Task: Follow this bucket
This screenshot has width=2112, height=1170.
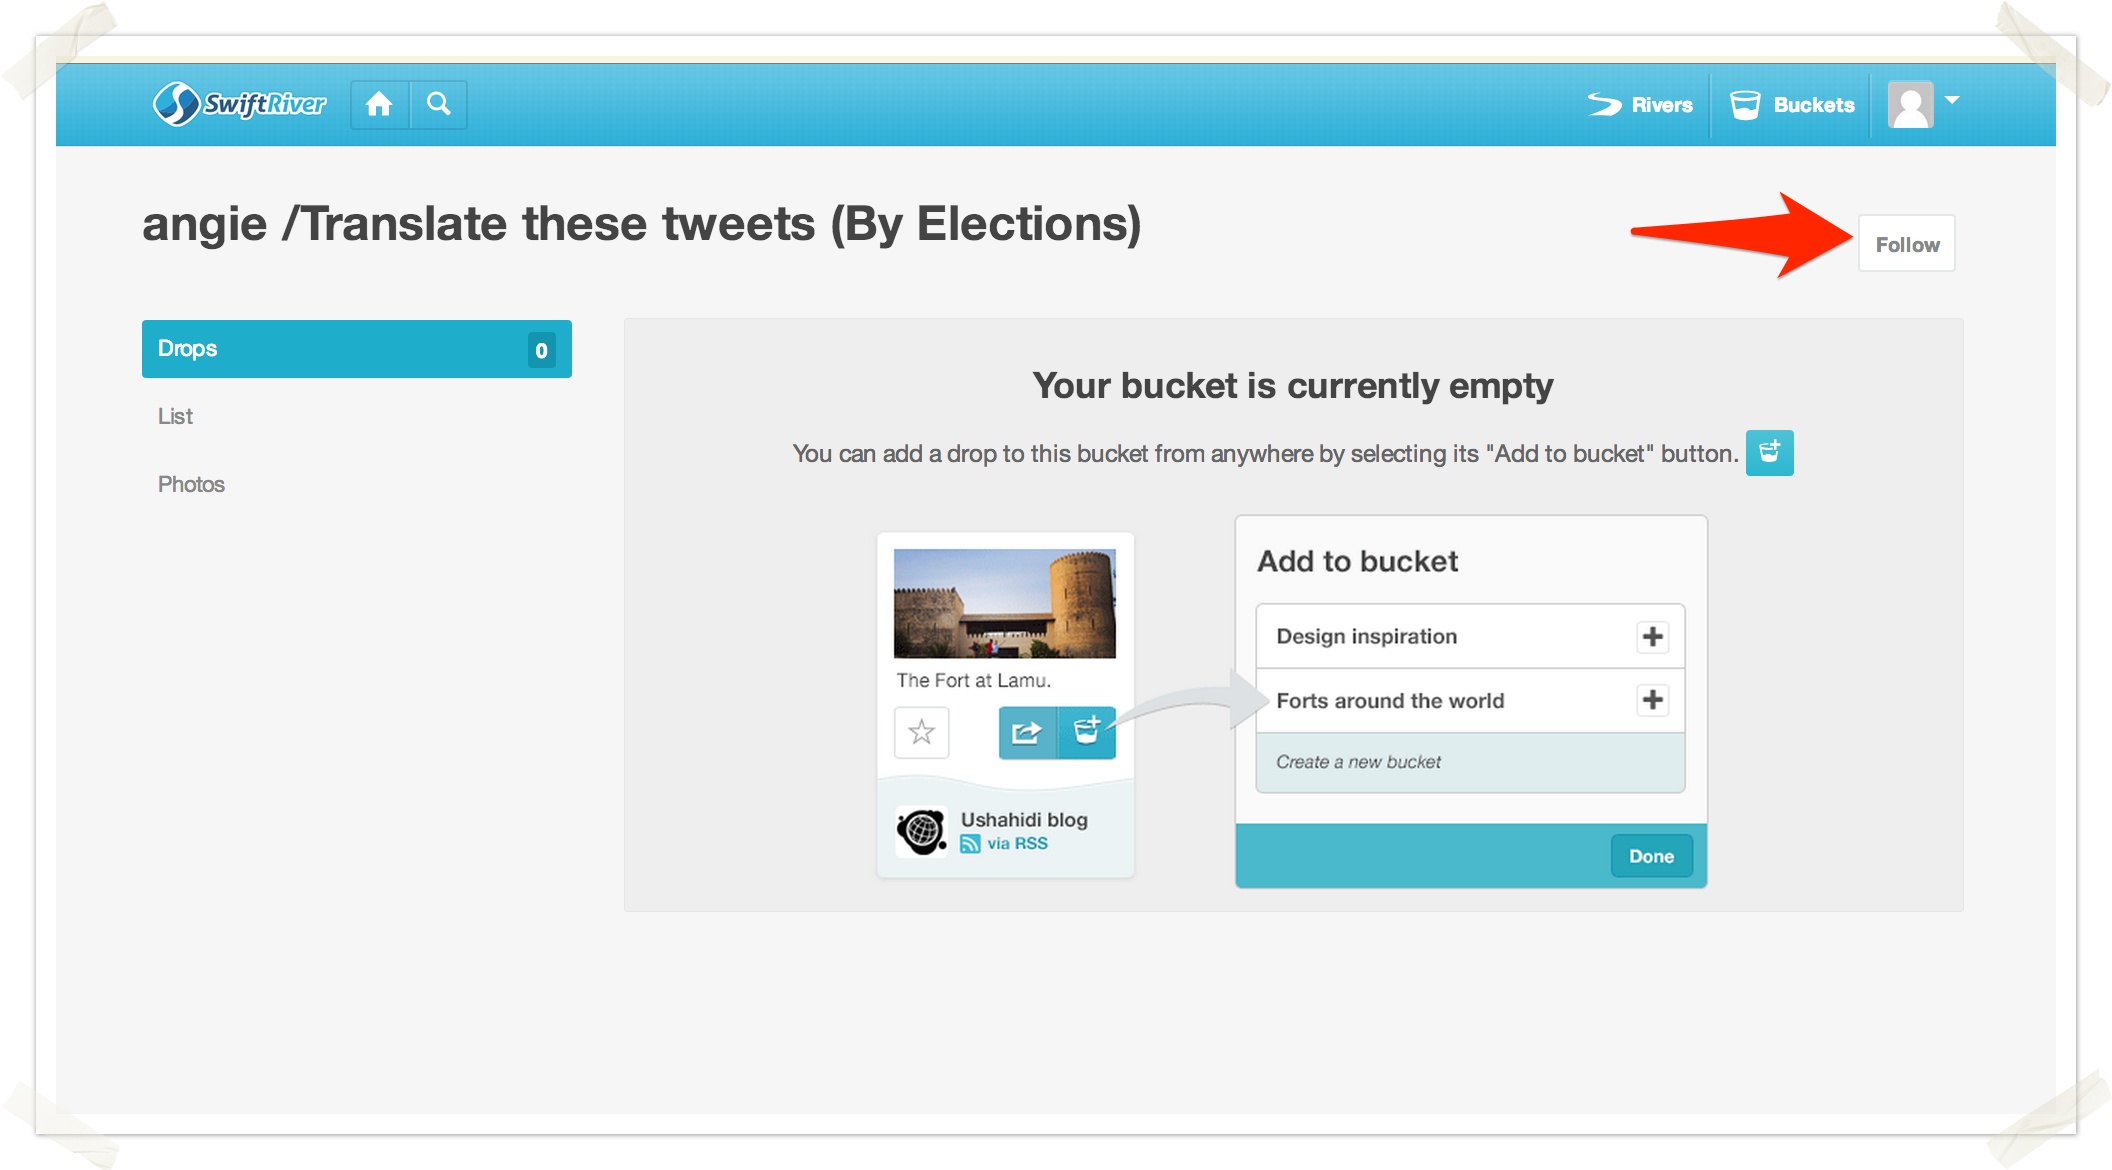Action: click(1906, 244)
